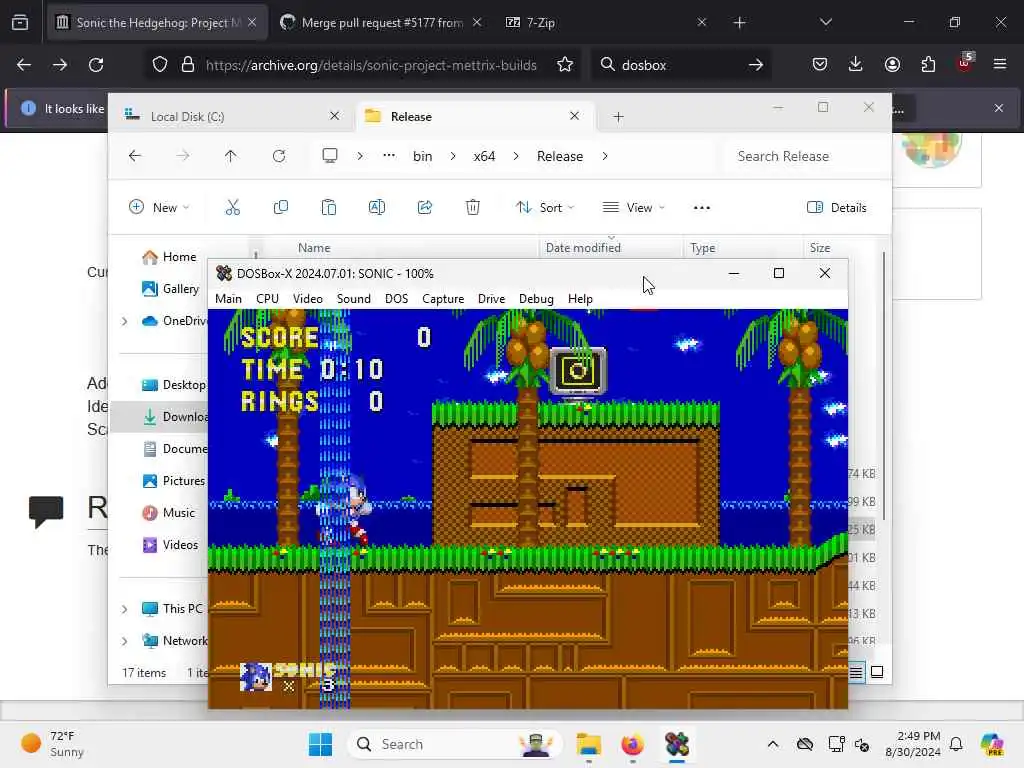Screen dimensions: 1024x768
Task: Sort by Date modified column header
Action: point(583,248)
